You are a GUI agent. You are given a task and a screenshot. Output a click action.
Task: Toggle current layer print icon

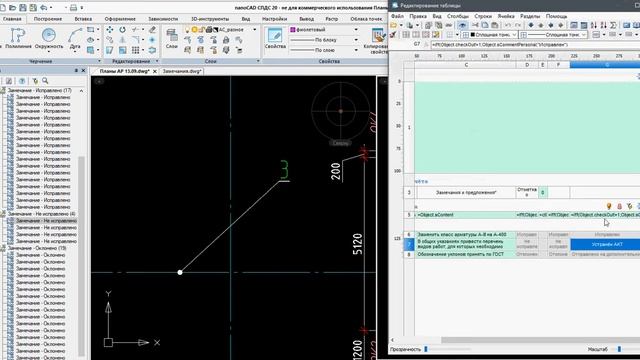[x=209, y=30]
